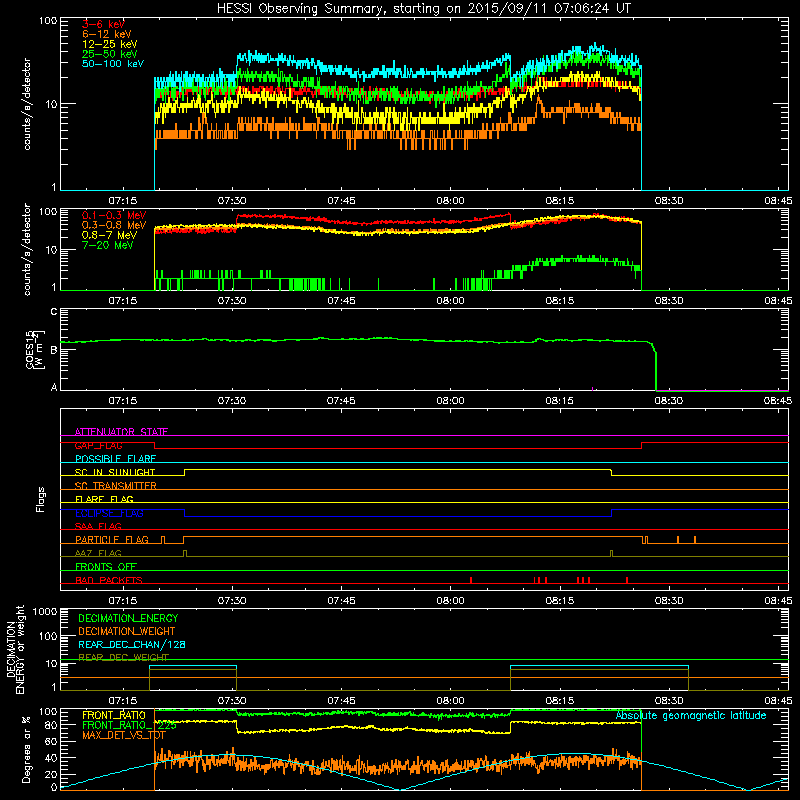Click the red BAD_PACKETS label
The width and height of the screenshot is (800, 800).
coord(109,580)
